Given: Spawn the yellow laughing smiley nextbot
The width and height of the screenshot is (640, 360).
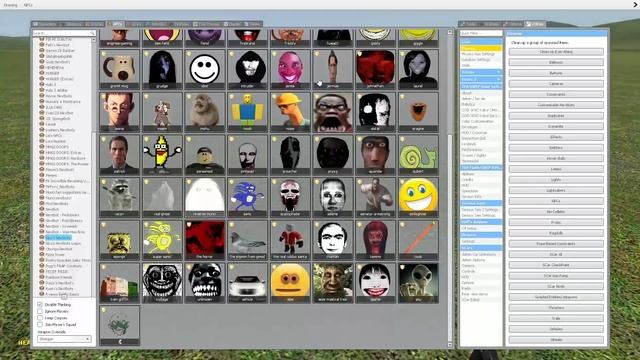Looking at the screenshot, I should [x=418, y=197].
